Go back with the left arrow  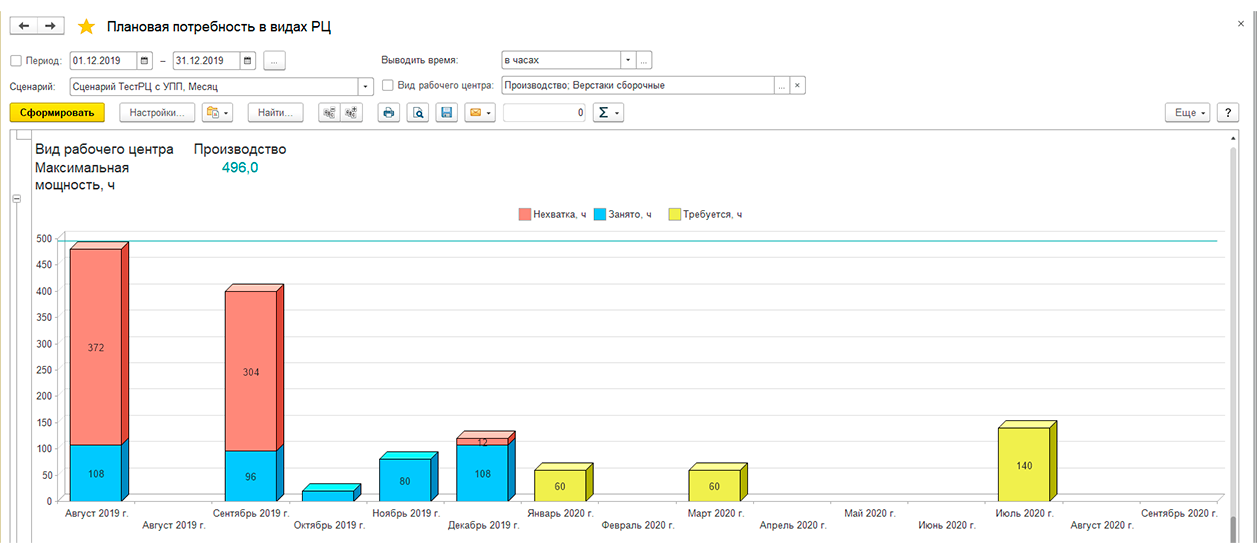(x=24, y=26)
